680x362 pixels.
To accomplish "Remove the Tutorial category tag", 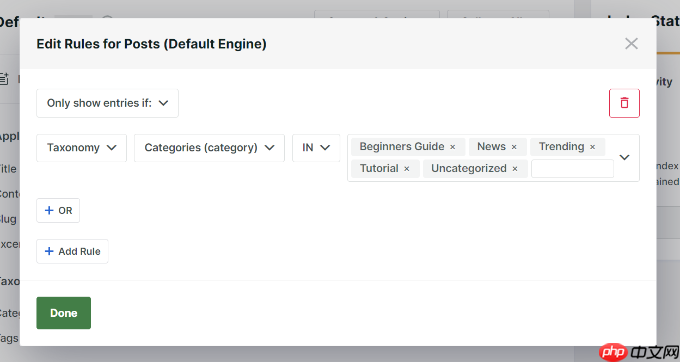I will point(407,169).
